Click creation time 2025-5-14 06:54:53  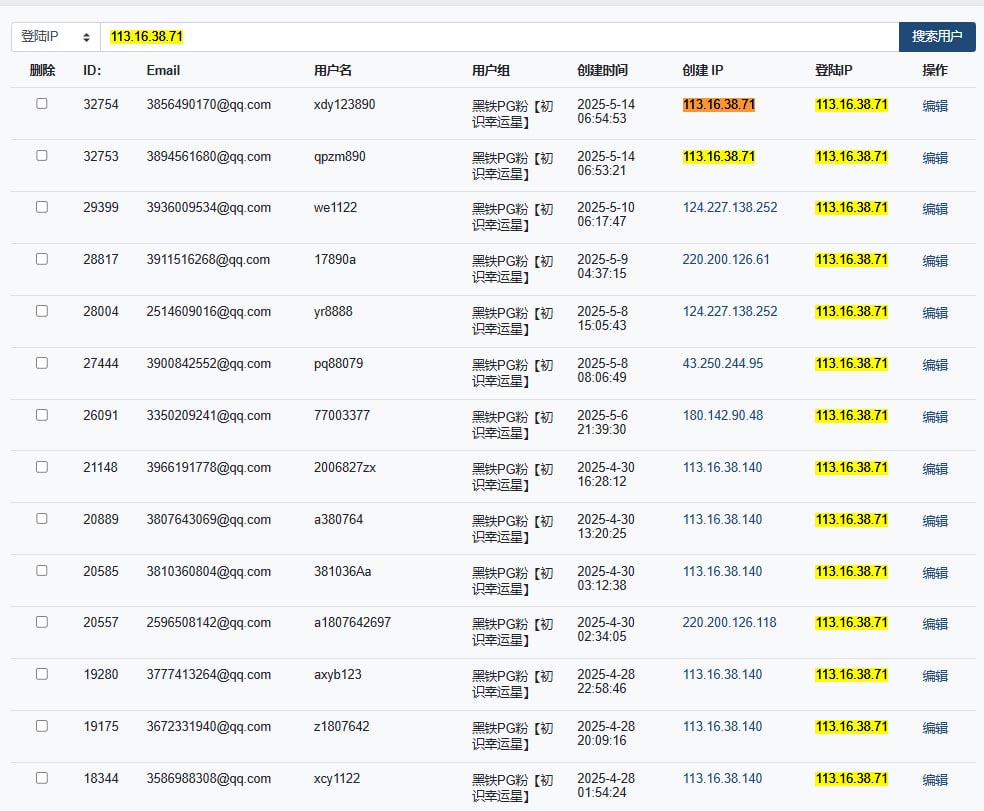[606, 112]
